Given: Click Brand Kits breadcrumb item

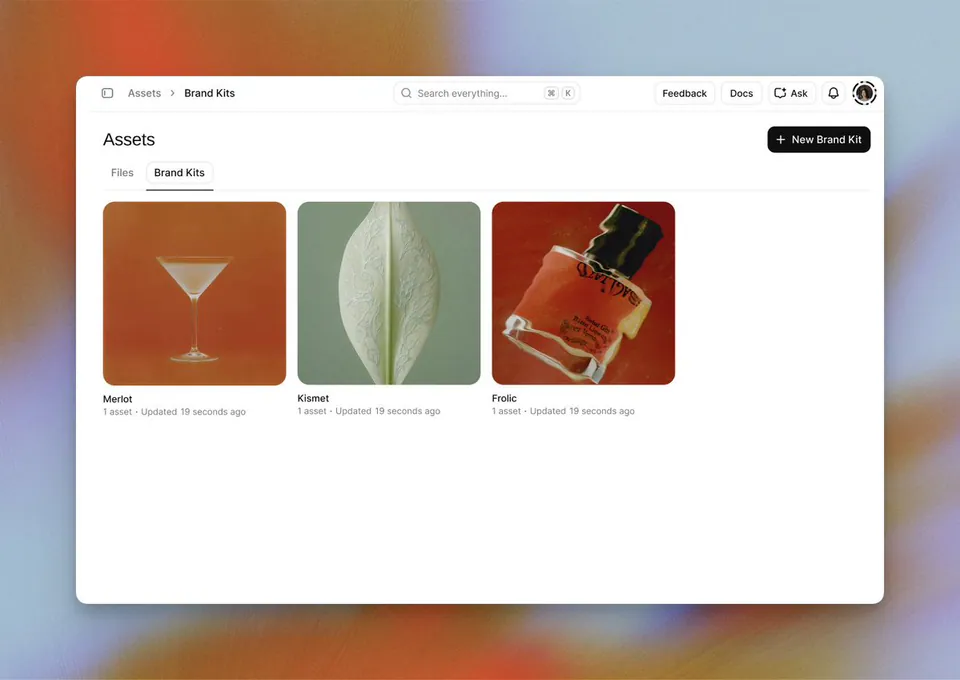Looking at the screenshot, I should (x=209, y=93).
